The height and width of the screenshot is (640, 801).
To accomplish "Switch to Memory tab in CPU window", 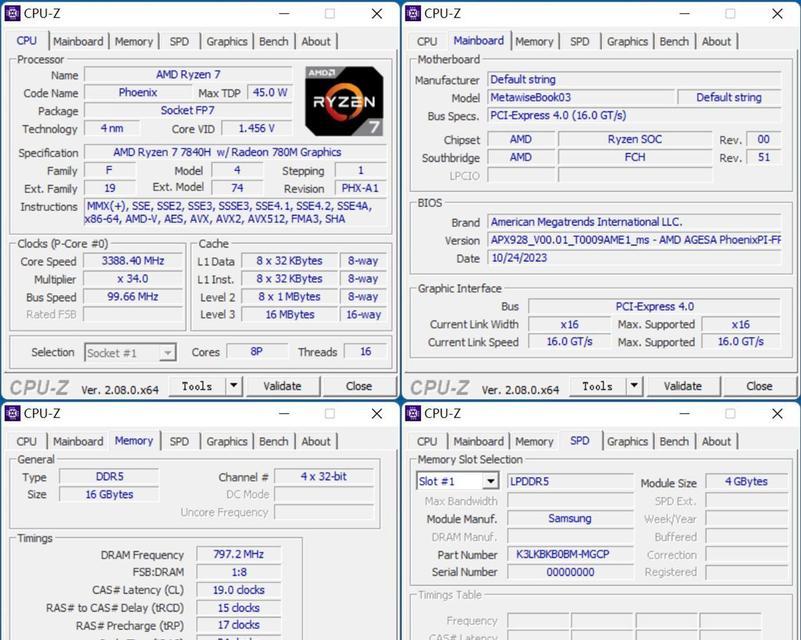I will [133, 41].
